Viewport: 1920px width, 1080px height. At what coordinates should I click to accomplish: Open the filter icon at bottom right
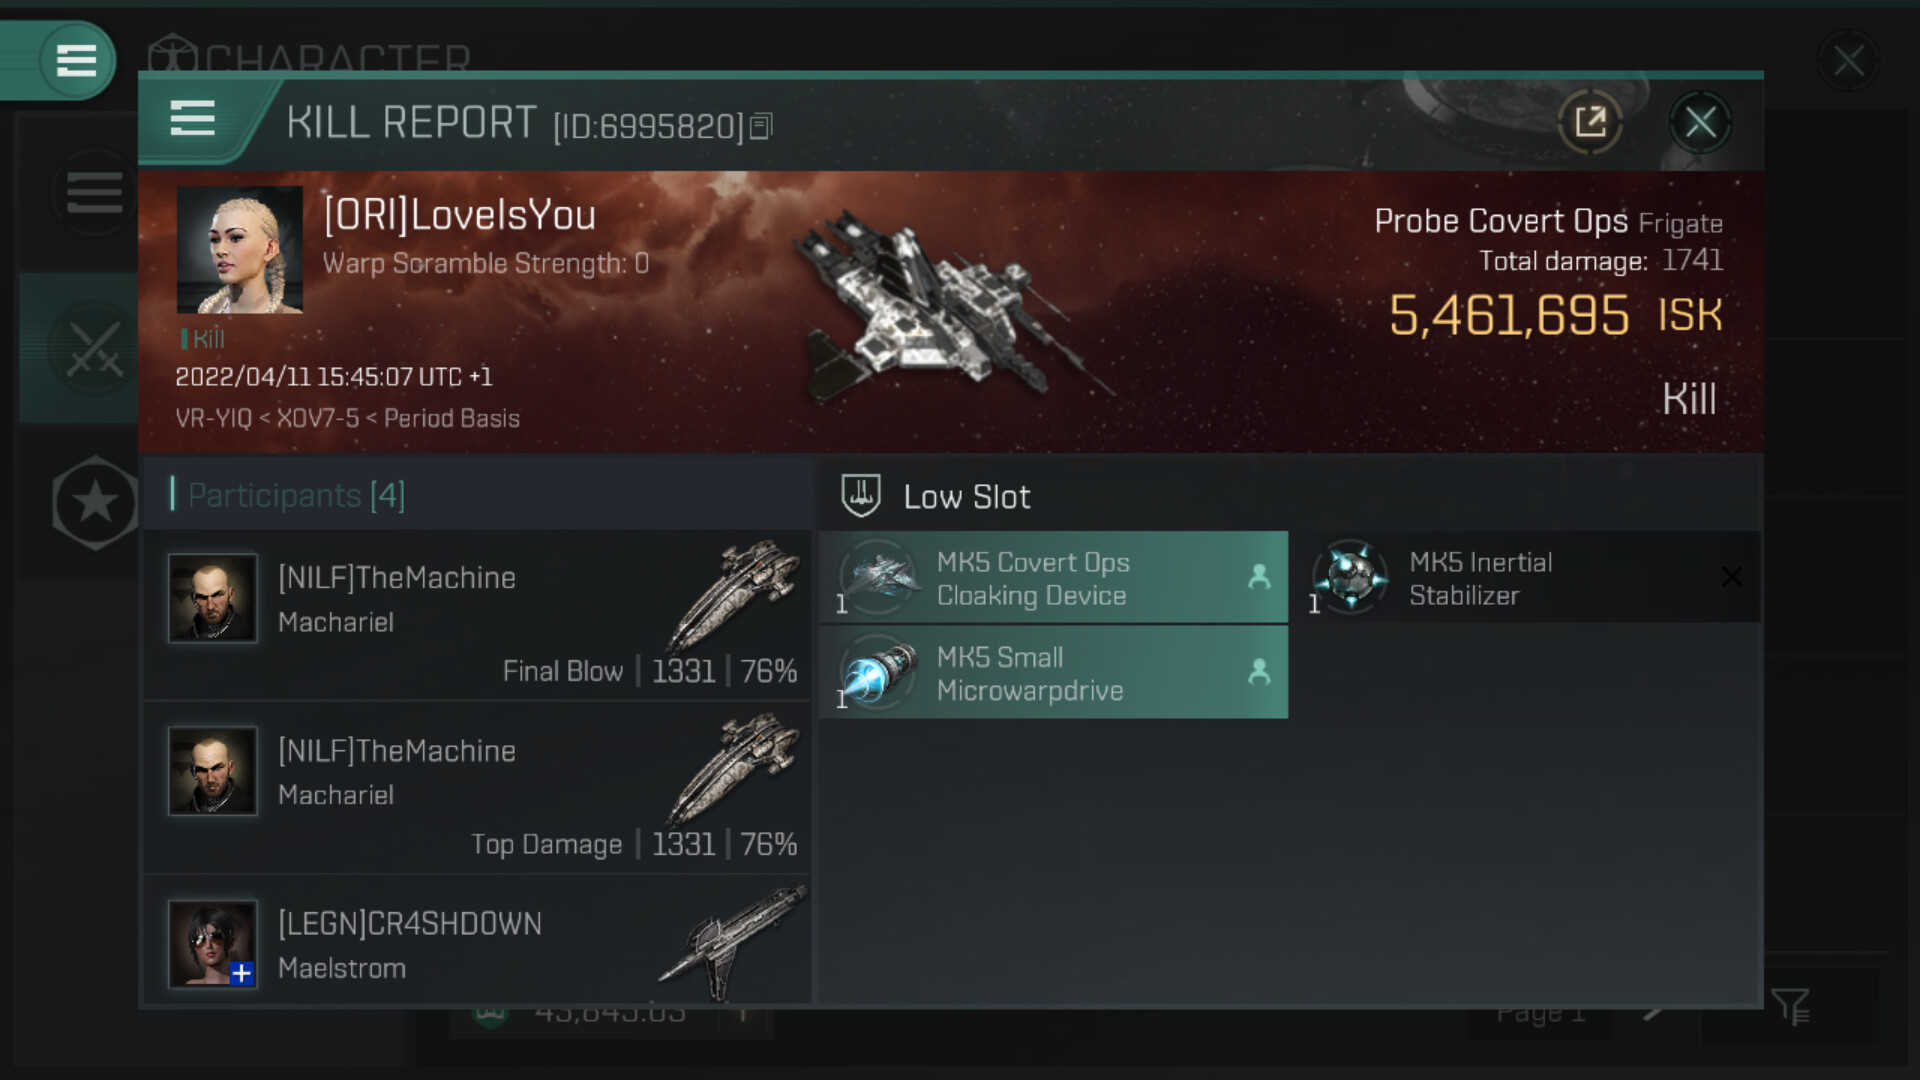(1790, 1006)
